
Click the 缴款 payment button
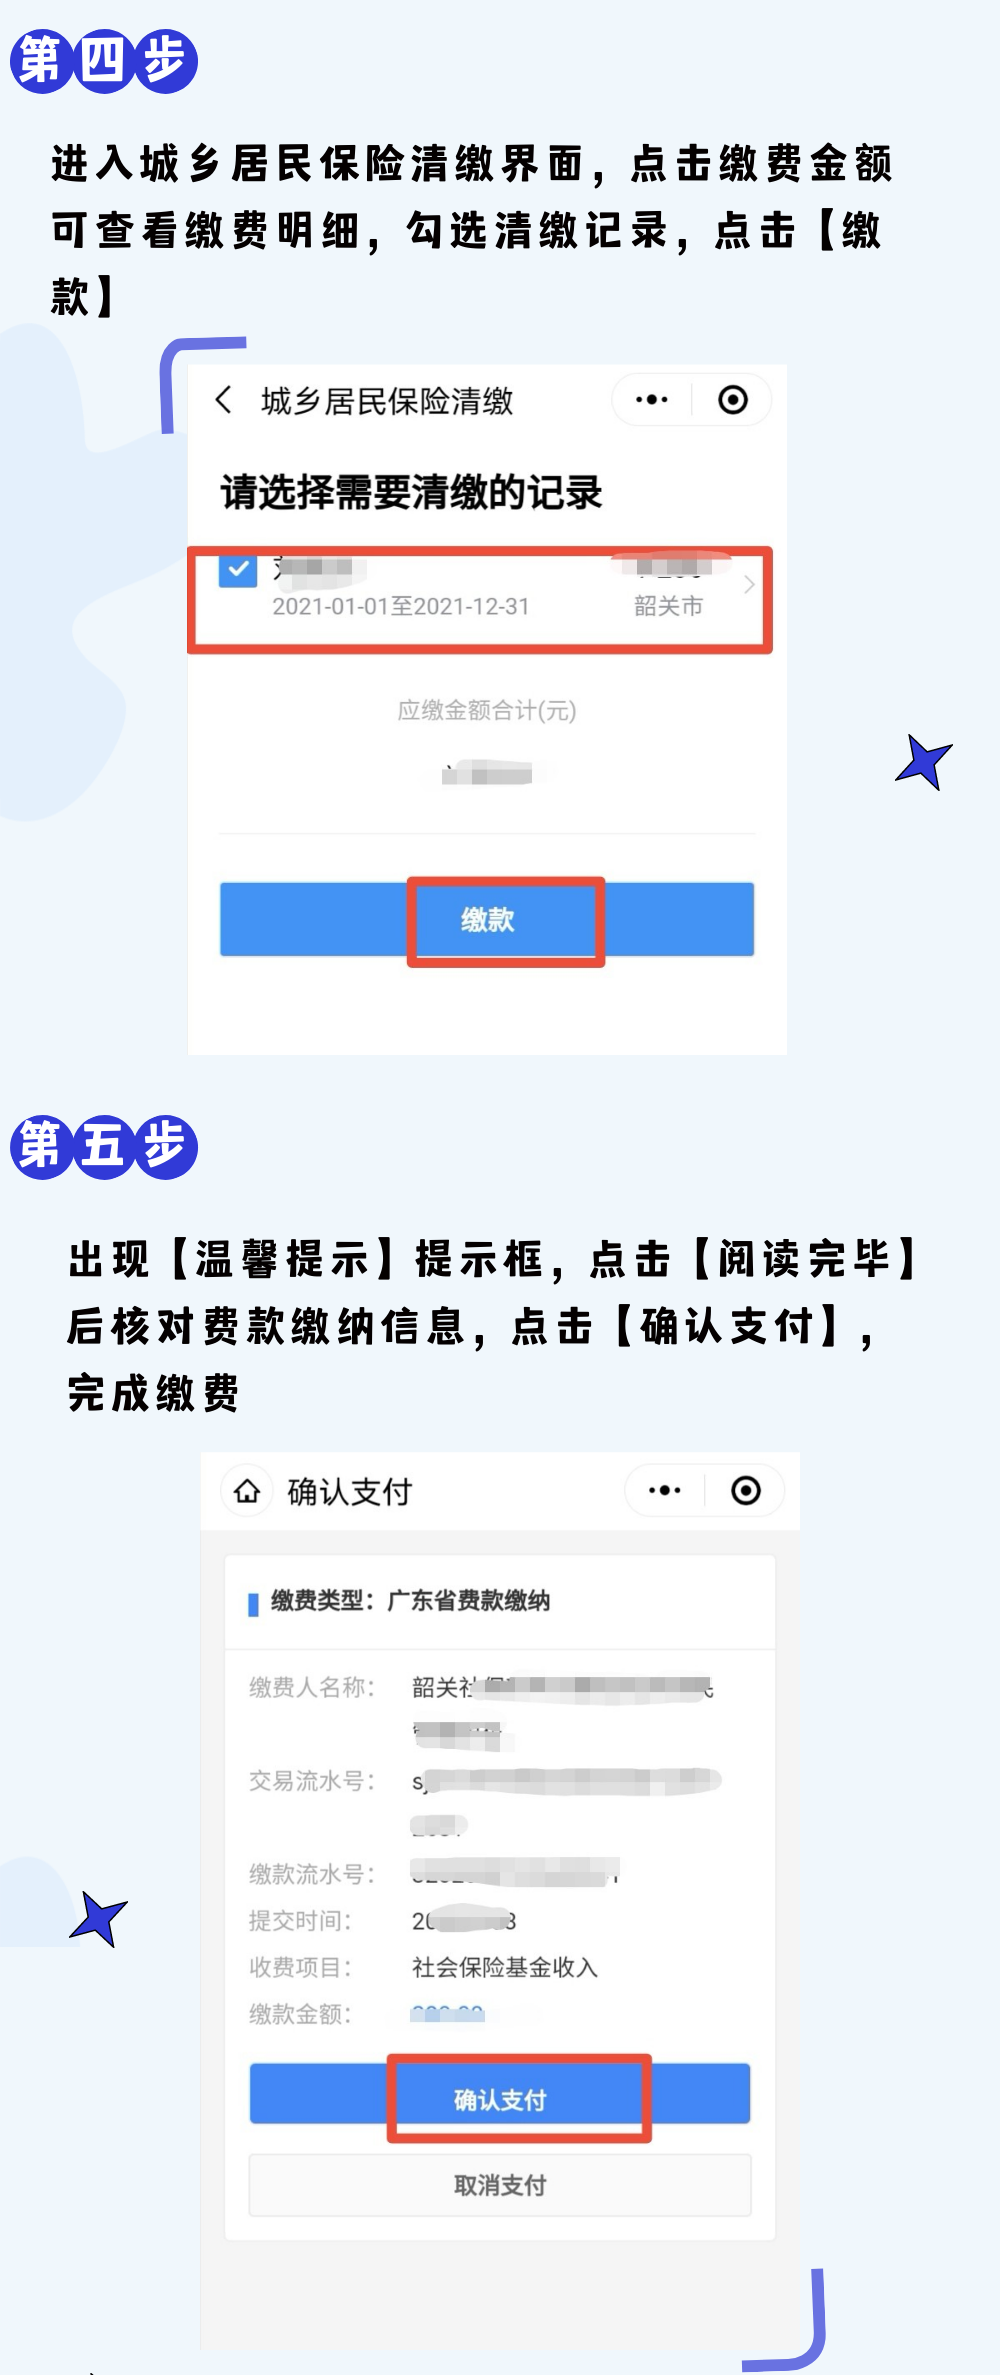tap(487, 919)
